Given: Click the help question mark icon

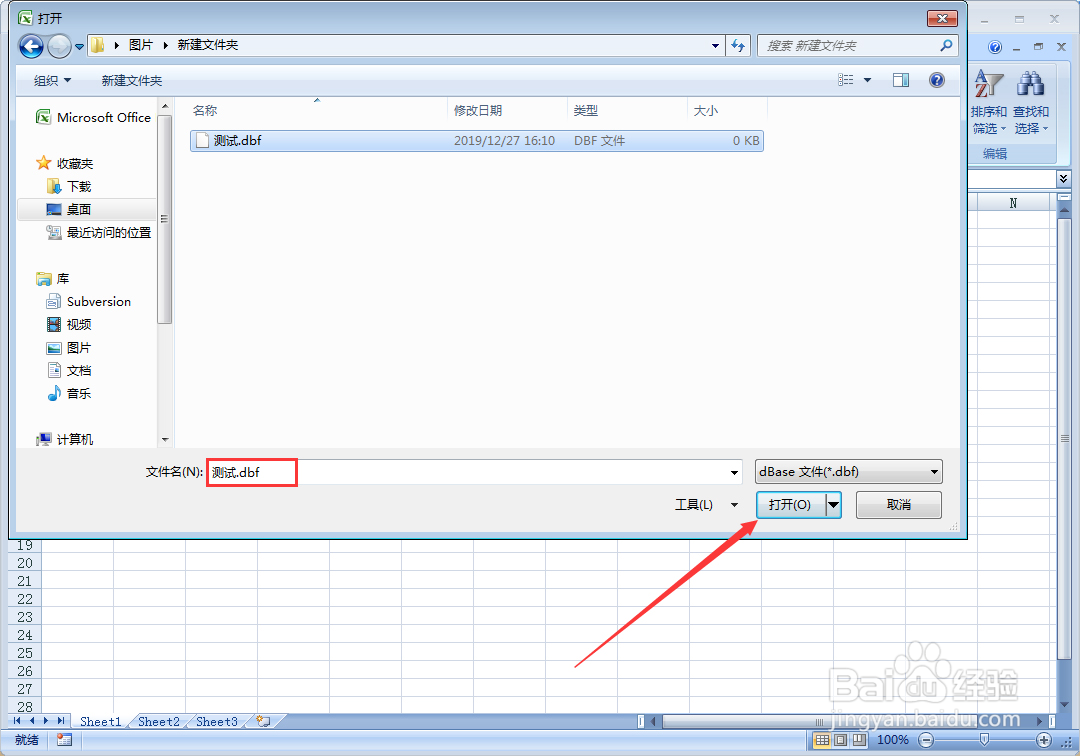Looking at the screenshot, I should tap(936, 79).
